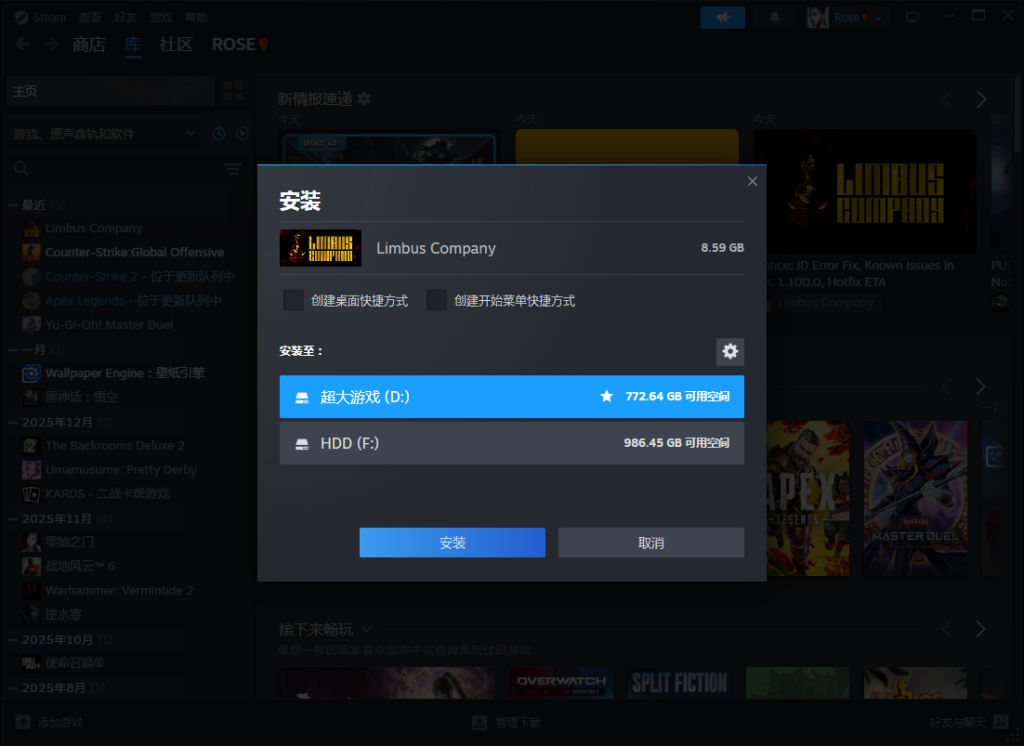
Task: Click the install dialog settings gear icon
Action: point(730,351)
